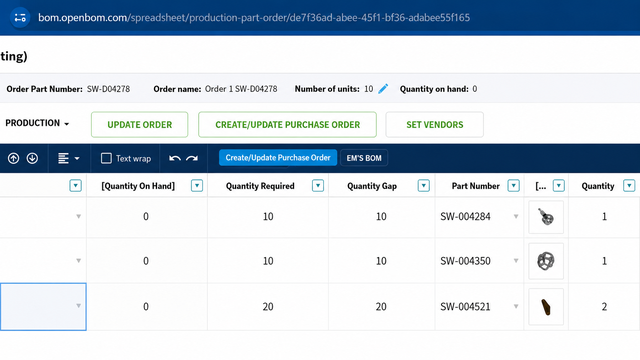Image resolution: width=640 pixels, height=360 pixels.
Task: Open thumbnail column filter dropdown
Action: tap(559, 186)
